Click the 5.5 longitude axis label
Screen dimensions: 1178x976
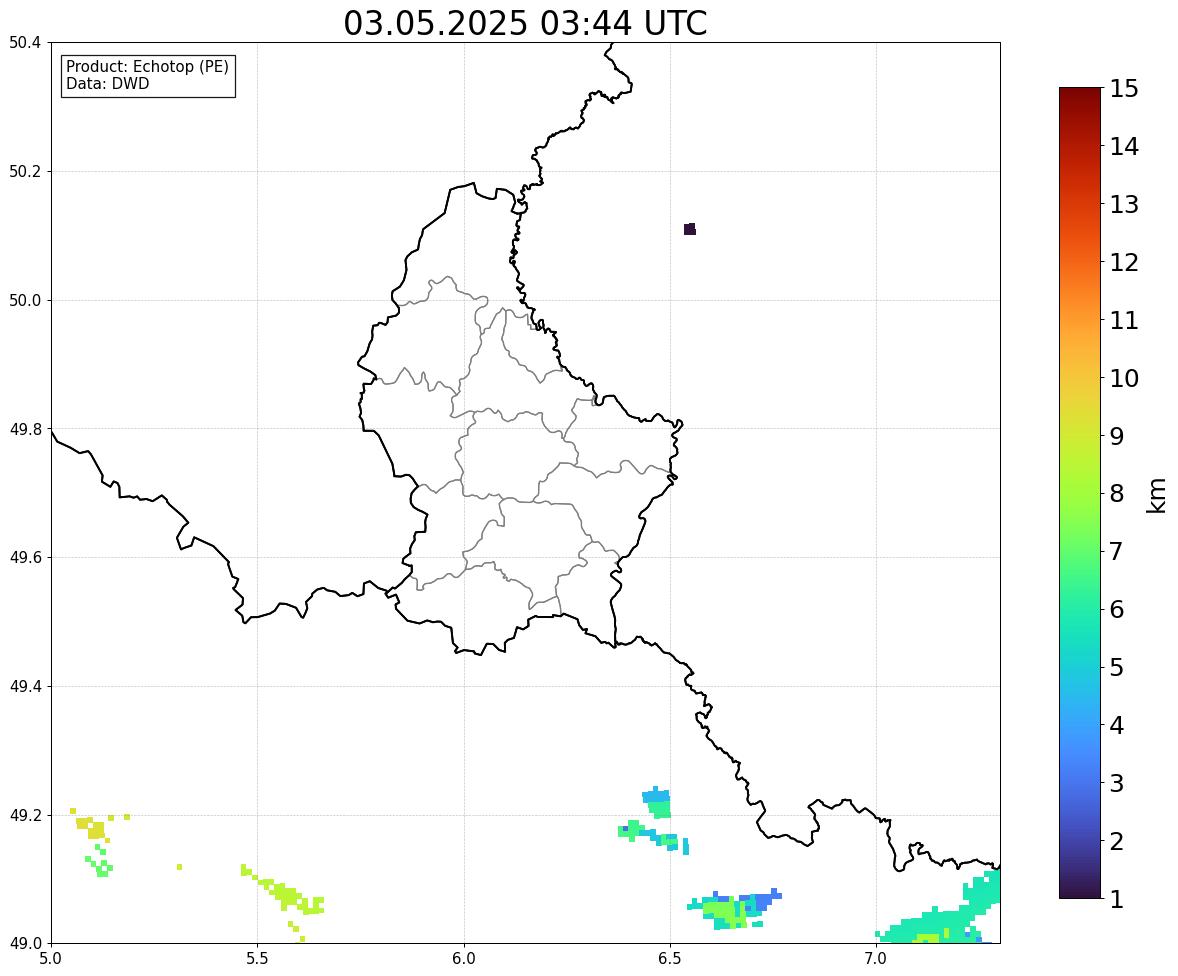[257, 959]
